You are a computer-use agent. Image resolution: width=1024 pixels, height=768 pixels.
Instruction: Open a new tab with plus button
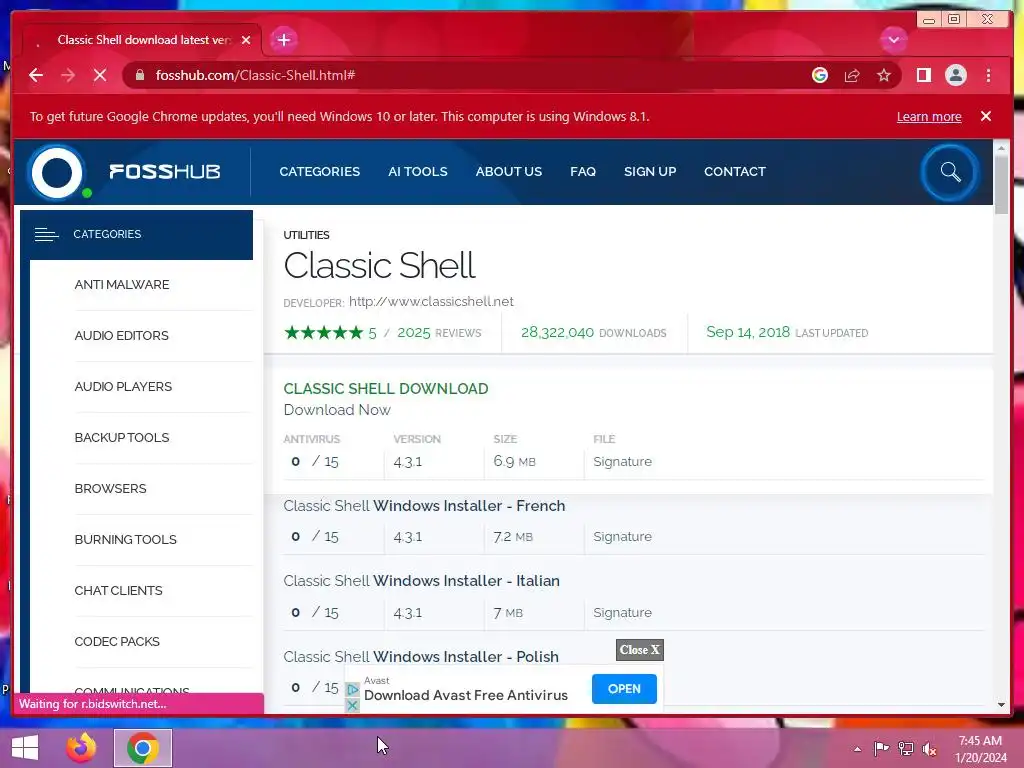click(x=283, y=40)
